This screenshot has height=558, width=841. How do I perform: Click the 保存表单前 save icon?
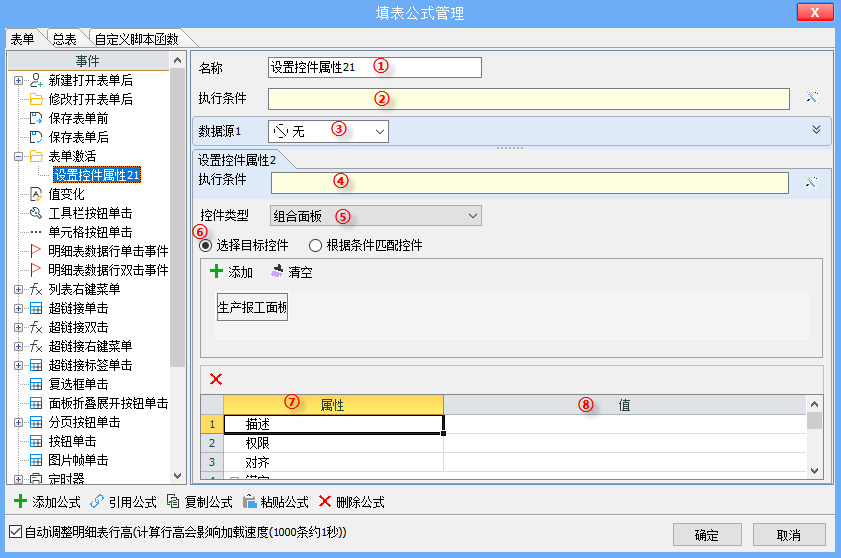(36, 118)
